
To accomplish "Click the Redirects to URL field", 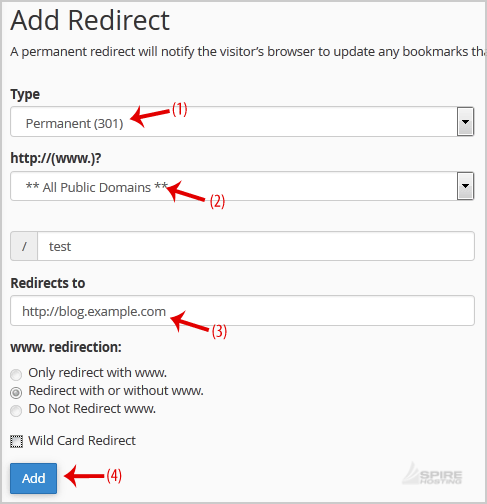I will [x=242, y=311].
